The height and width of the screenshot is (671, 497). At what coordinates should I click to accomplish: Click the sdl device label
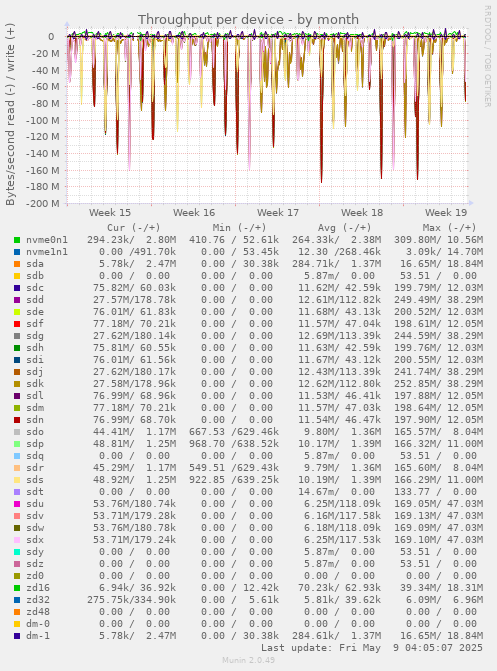[x=35, y=396]
